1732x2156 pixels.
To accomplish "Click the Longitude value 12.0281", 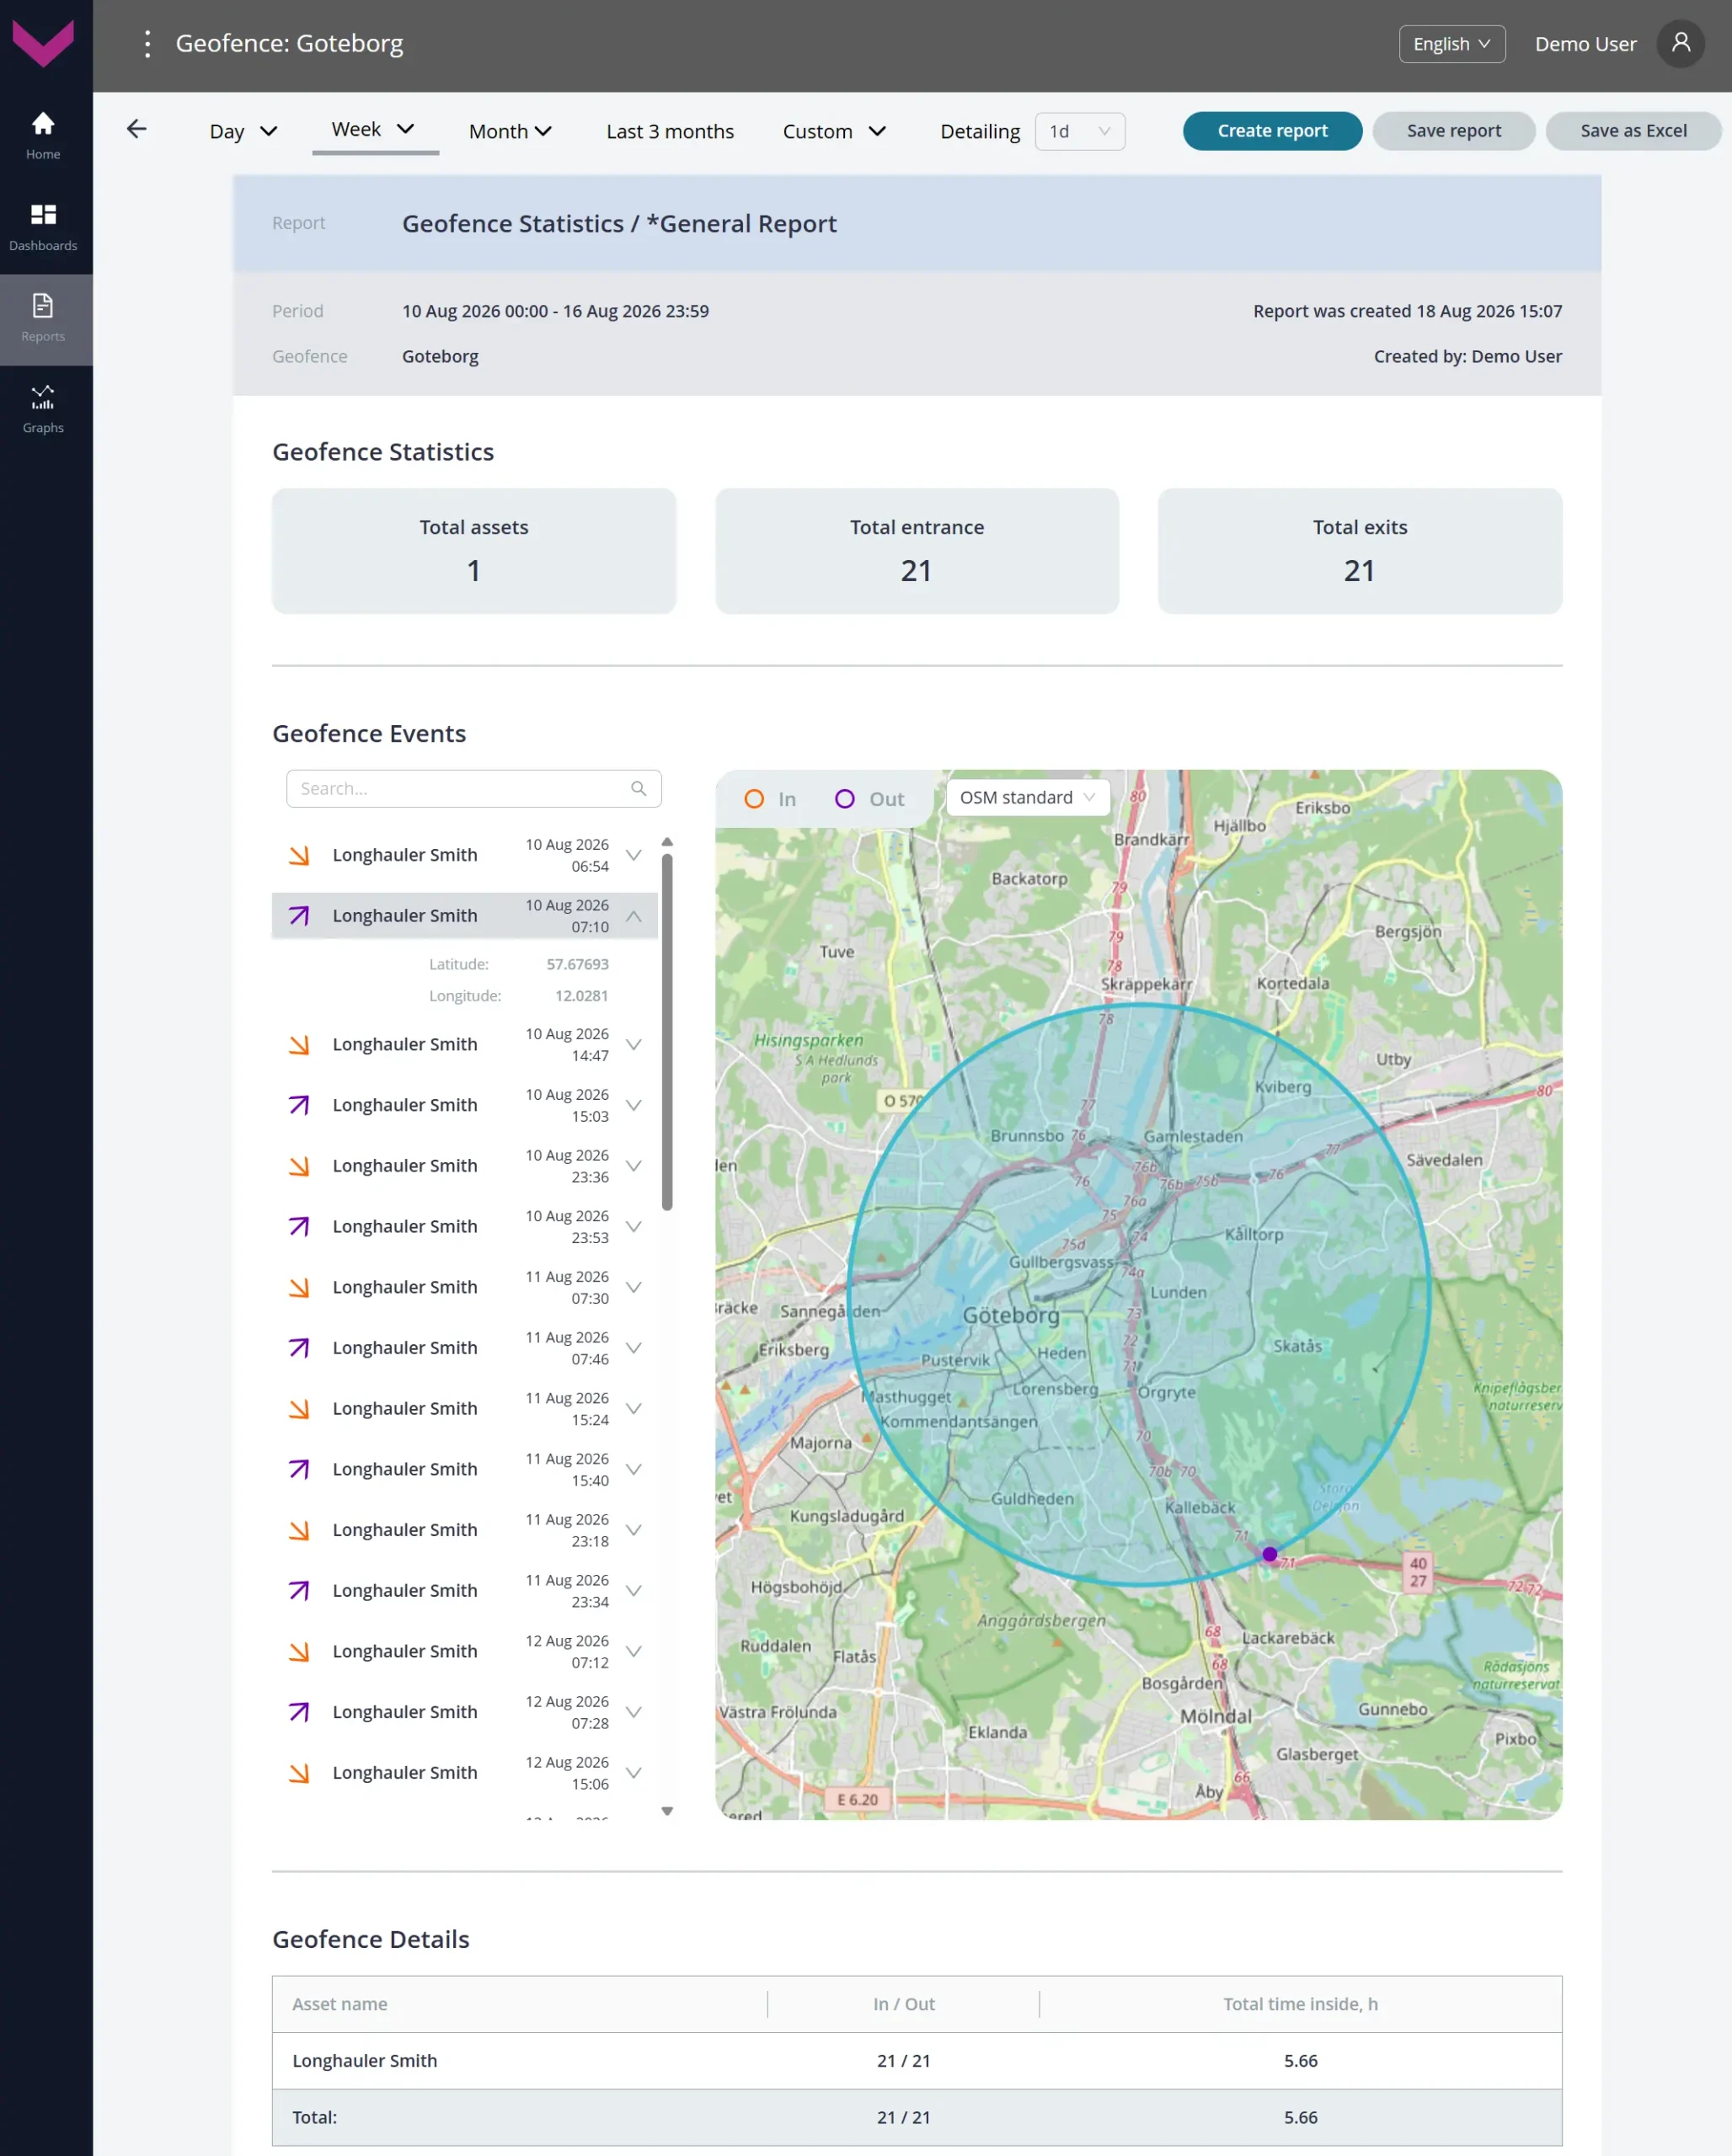I will click(x=581, y=996).
